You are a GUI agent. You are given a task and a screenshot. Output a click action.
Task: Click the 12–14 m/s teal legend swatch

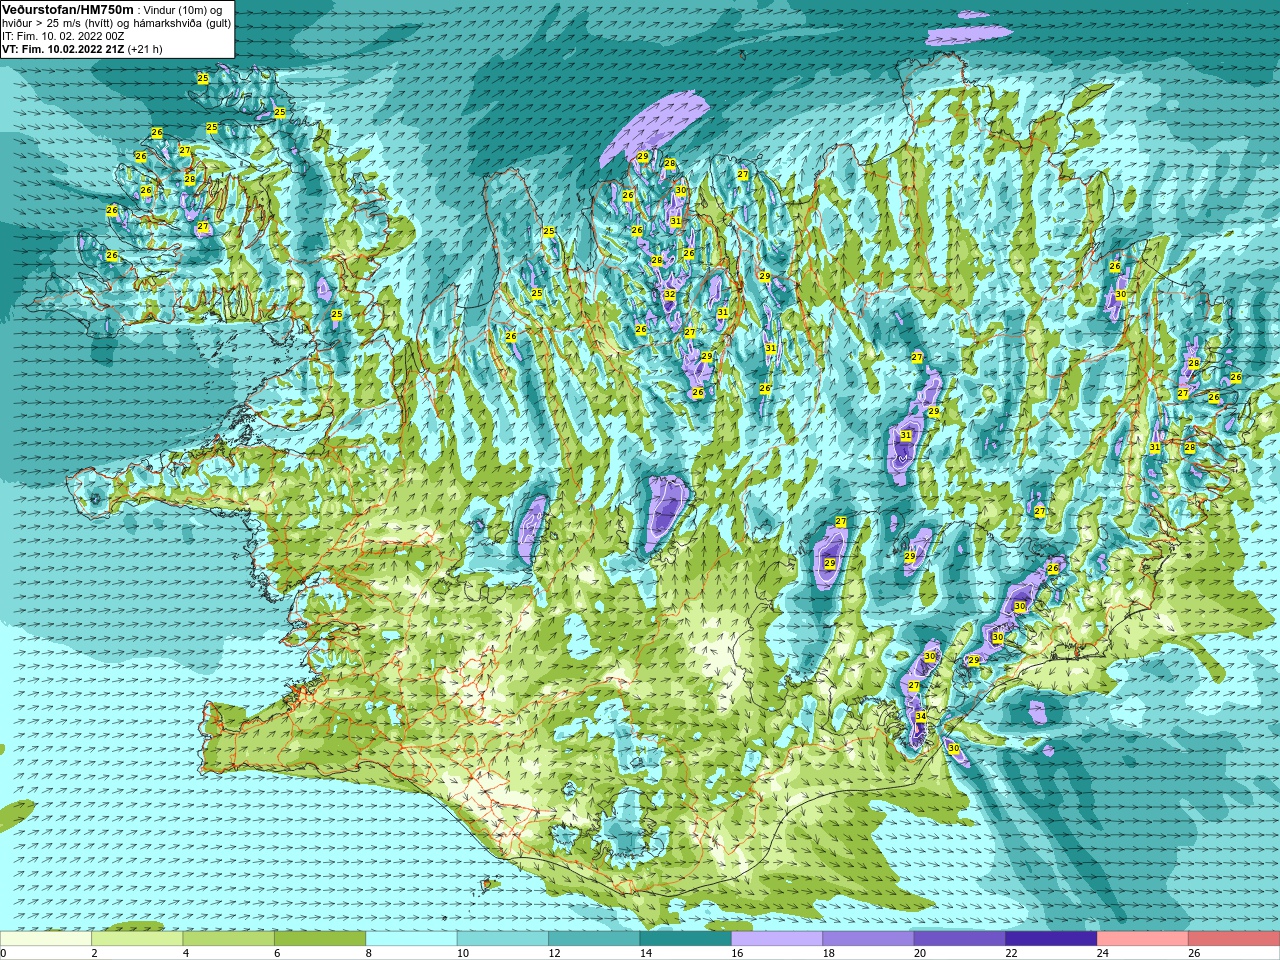click(x=594, y=939)
